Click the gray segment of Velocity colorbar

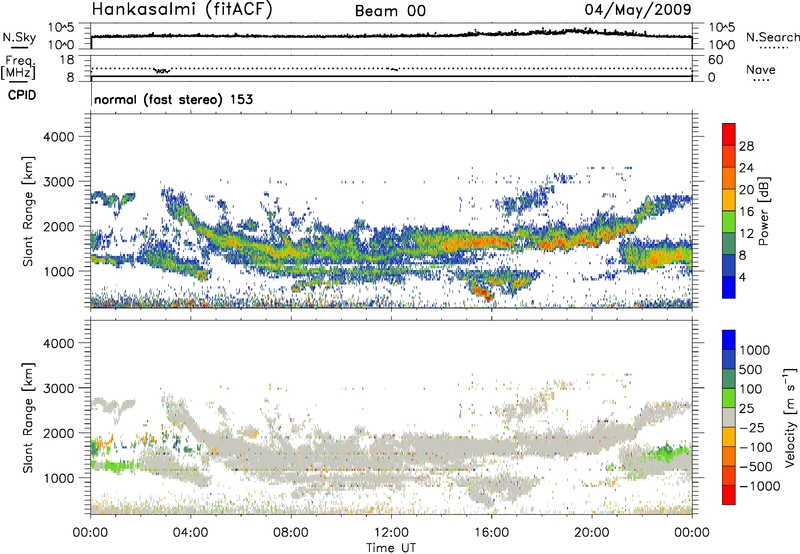point(729,418)
